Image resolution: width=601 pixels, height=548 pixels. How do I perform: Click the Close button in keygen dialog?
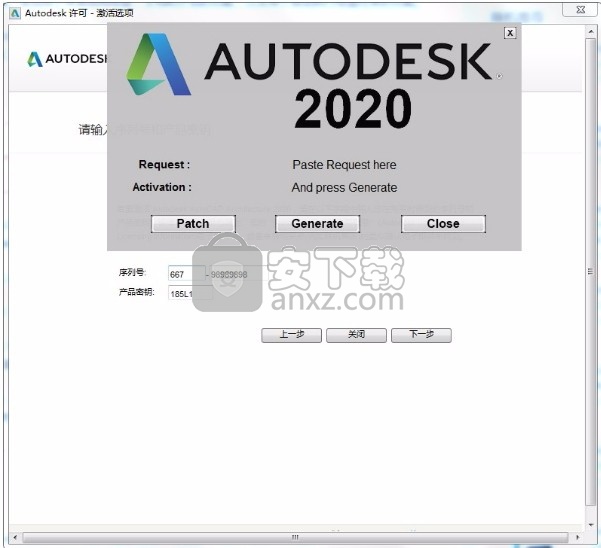(x=443, y=224)
